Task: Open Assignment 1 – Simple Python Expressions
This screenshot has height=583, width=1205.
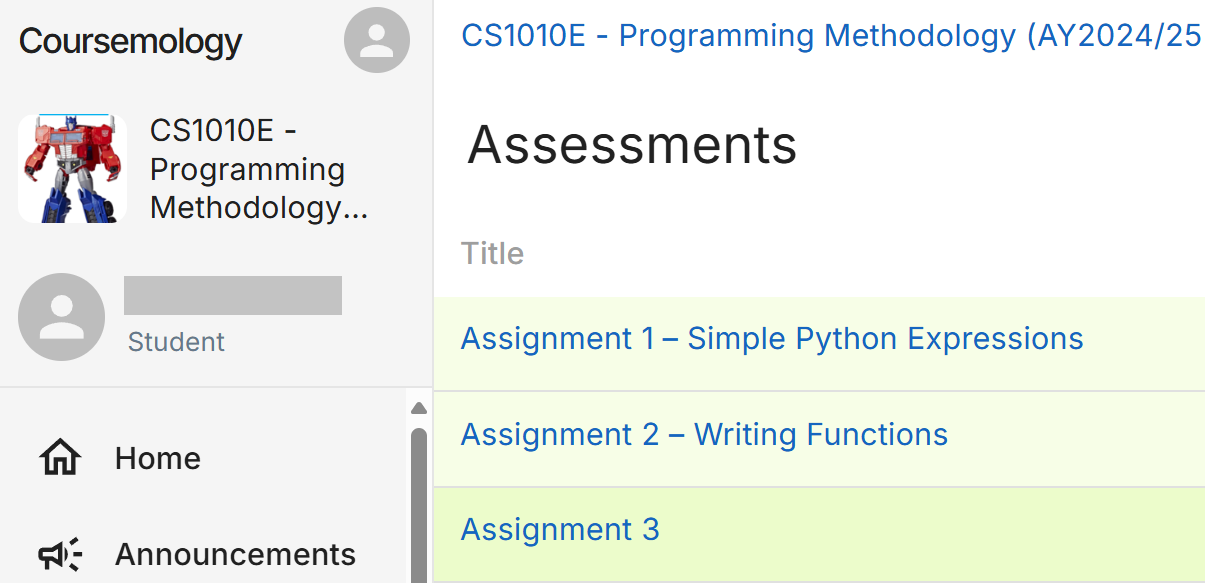Action: (771, 339)
